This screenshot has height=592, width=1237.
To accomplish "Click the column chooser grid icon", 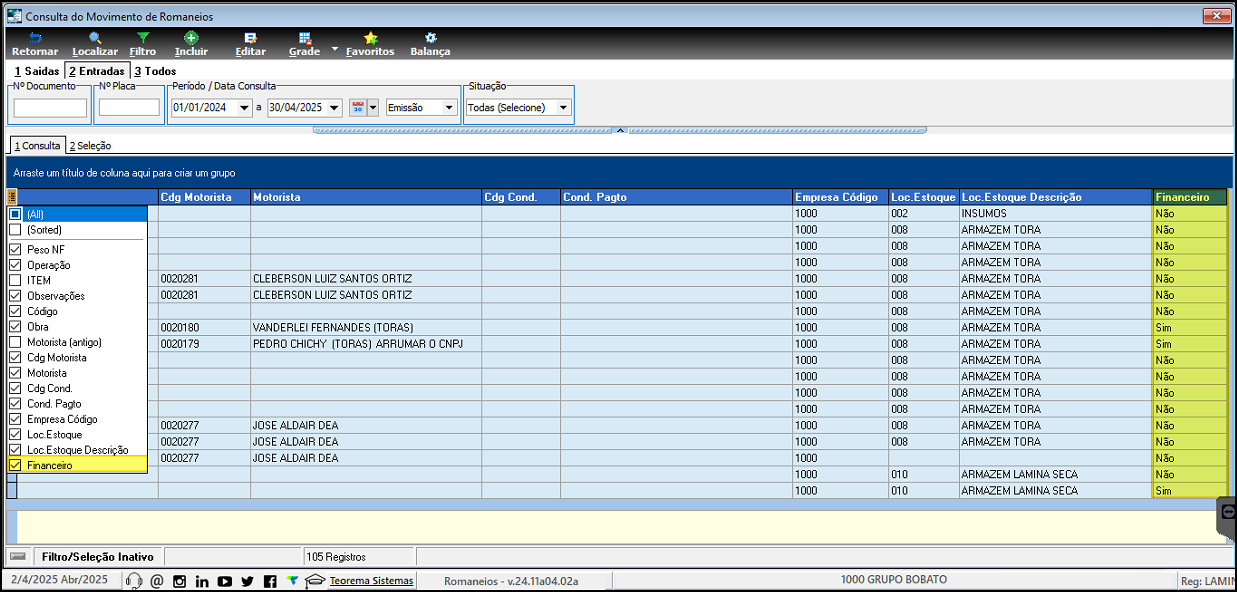I will click(12, 197).
